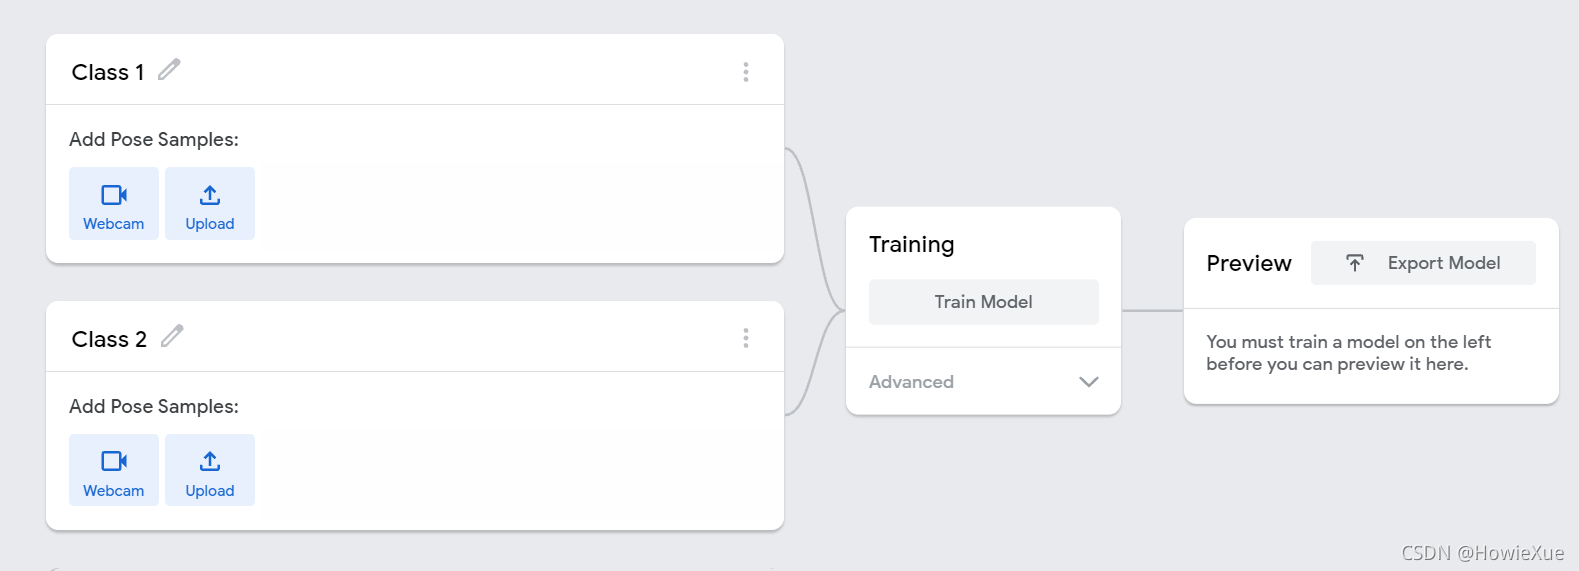Image resolution: width=1579 pixels, height=571 pixels.
Task: Expand the Advanced training settings
Action: [984, 382]
